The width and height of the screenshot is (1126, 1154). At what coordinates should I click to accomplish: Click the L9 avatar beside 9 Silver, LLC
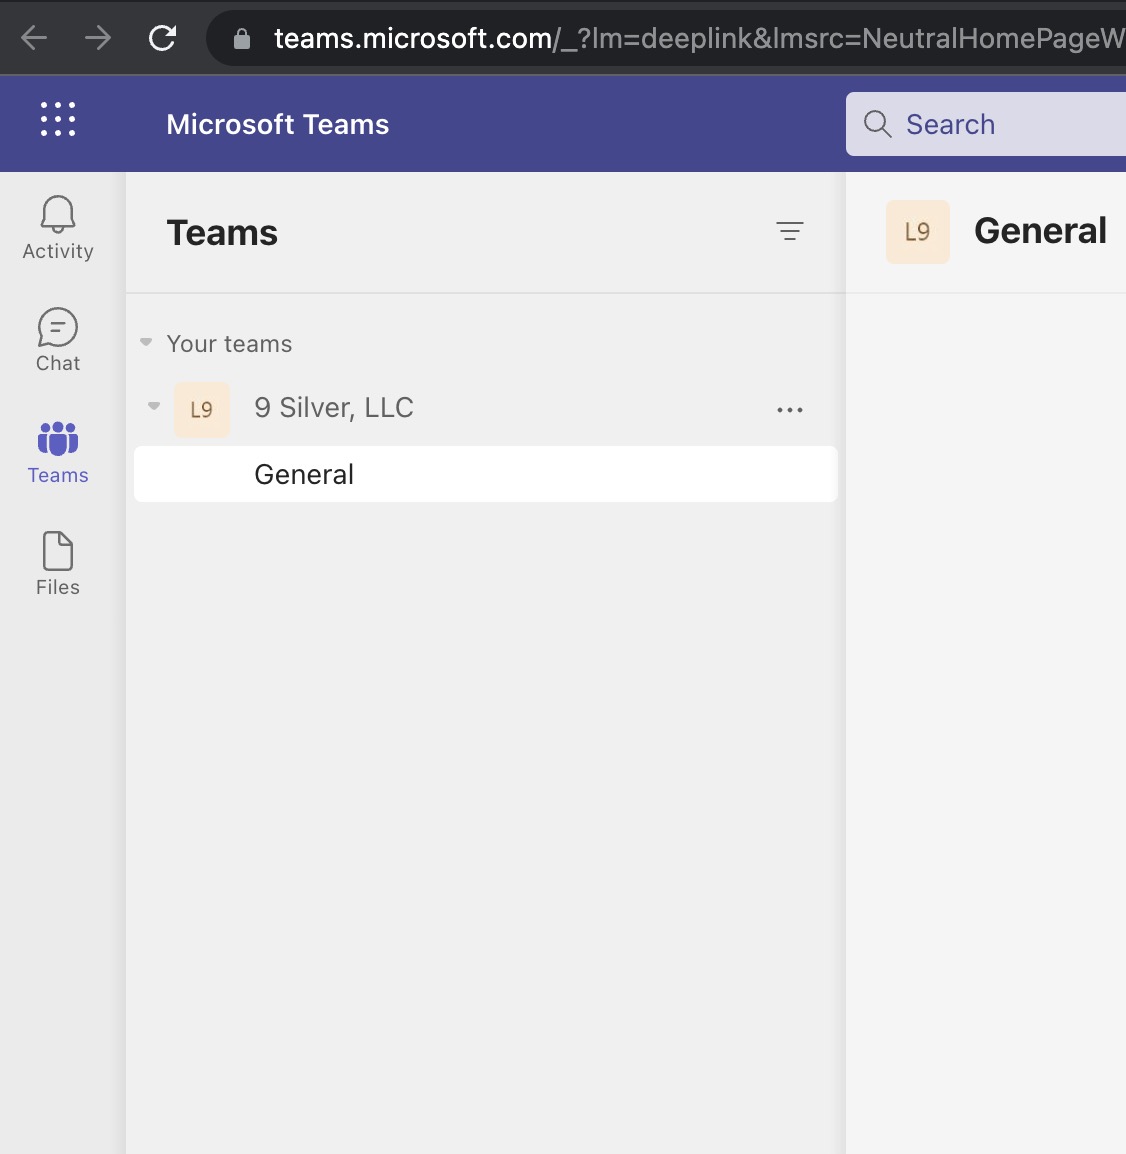tap(202, 410)
